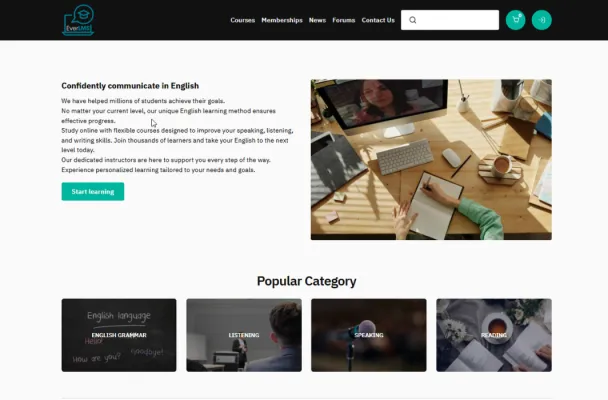This screenshot has width=608, height=400.
Task: Select the Speaking category card
Action: (369, 335)
